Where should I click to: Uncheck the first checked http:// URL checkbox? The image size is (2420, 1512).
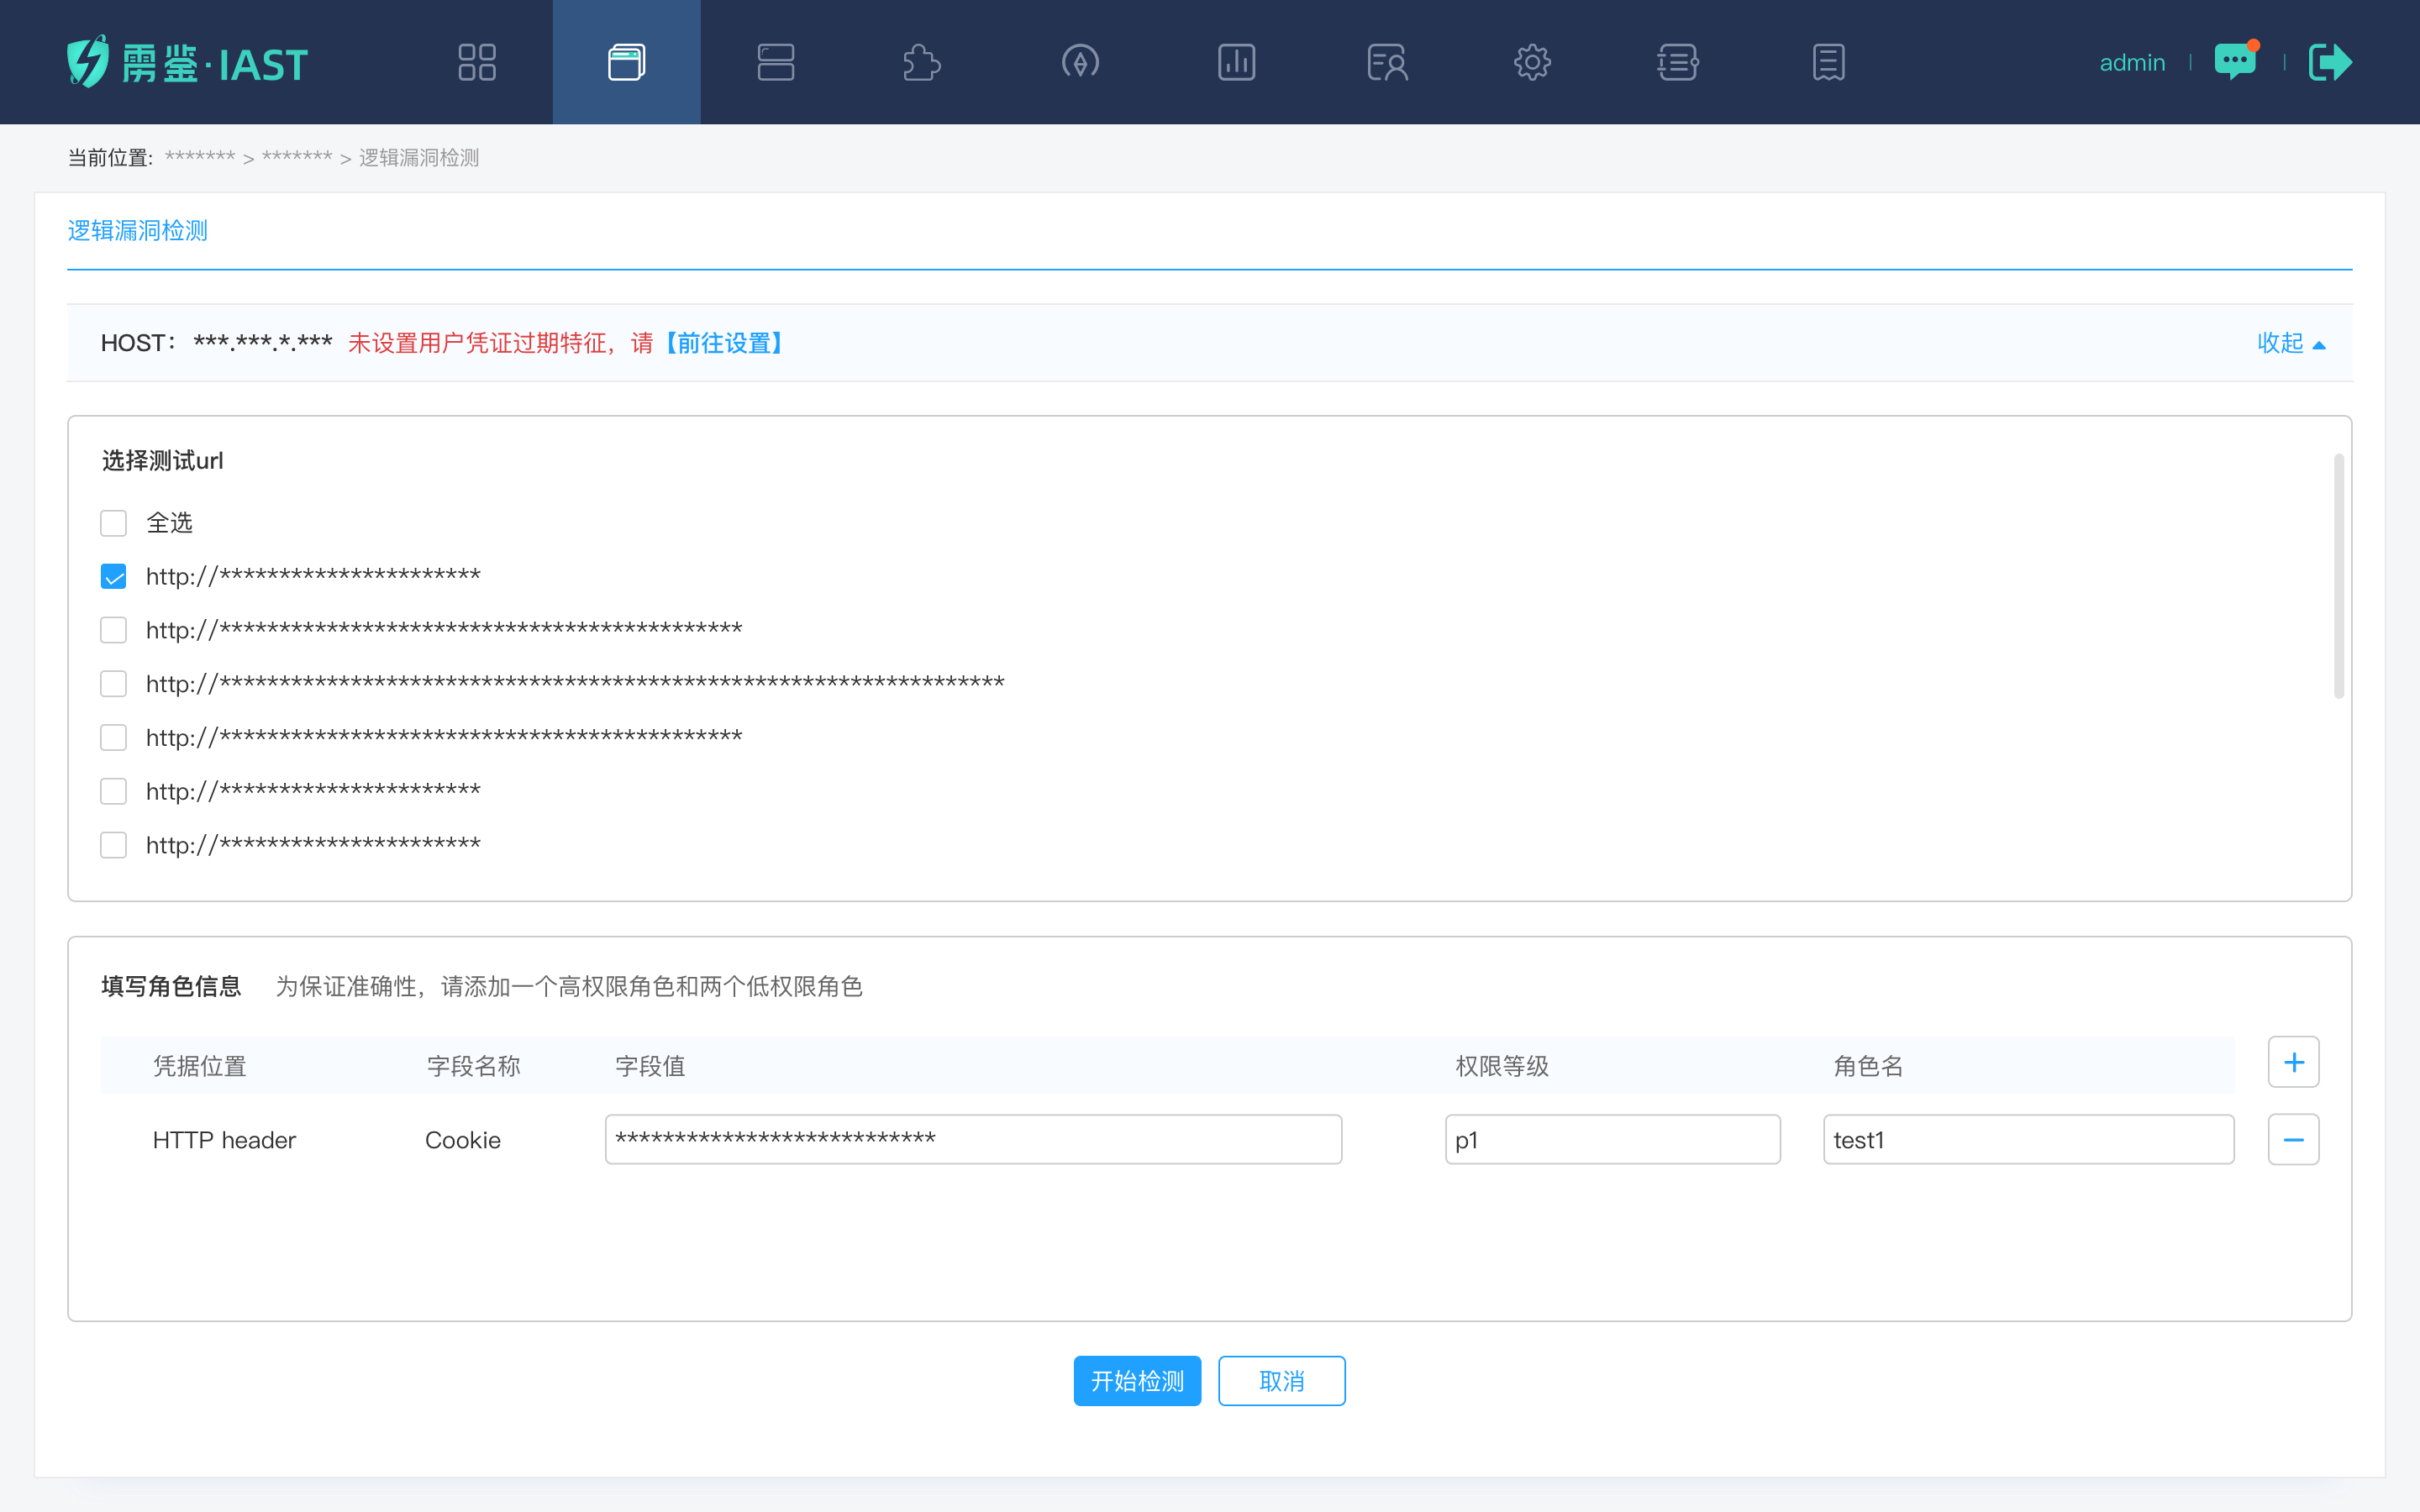coord(114,577)
